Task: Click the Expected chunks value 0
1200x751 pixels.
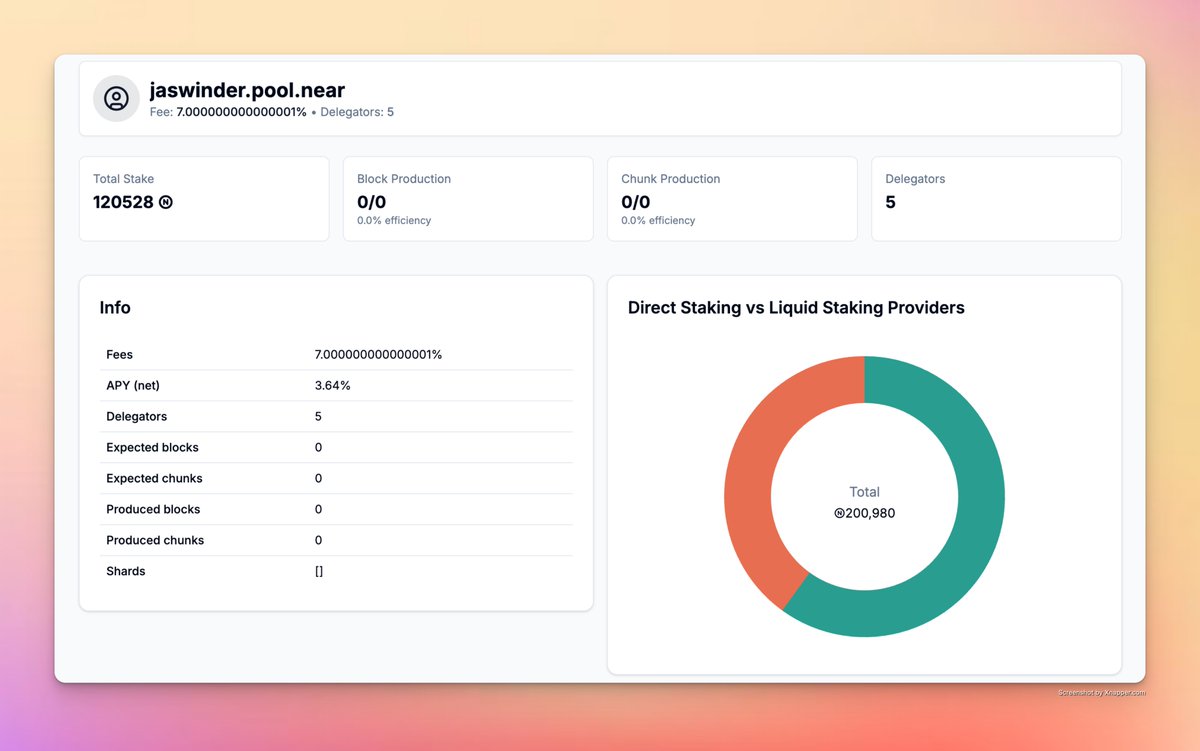Action: 318,478
